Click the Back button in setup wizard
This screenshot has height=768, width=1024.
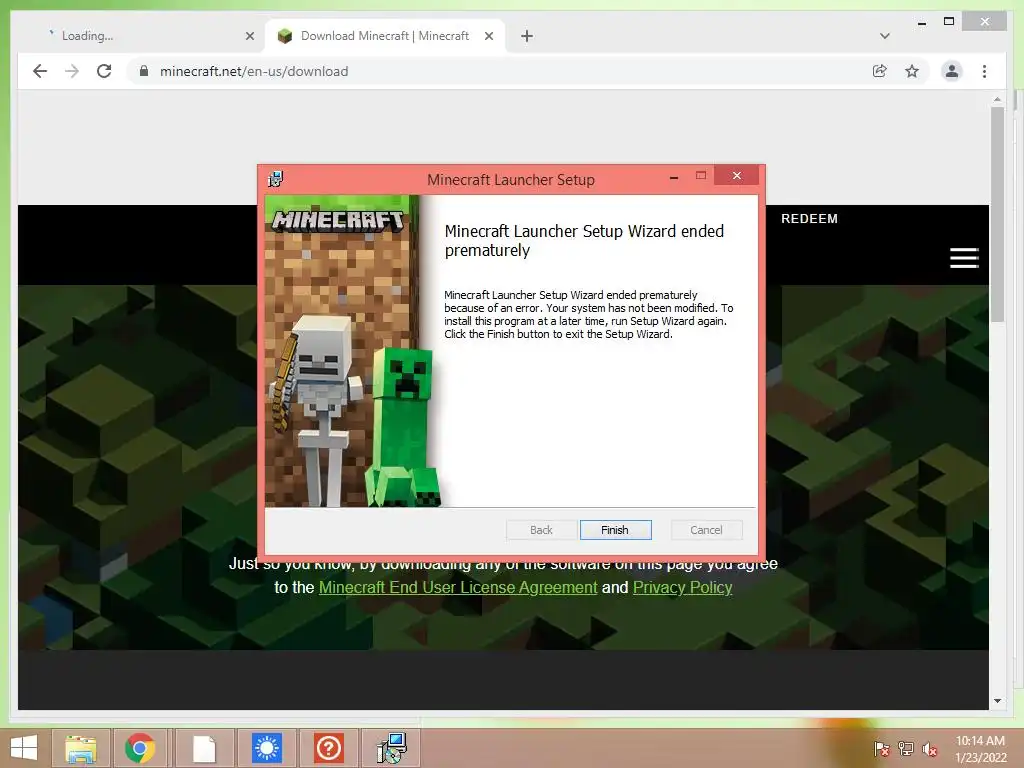coord(541,530)
